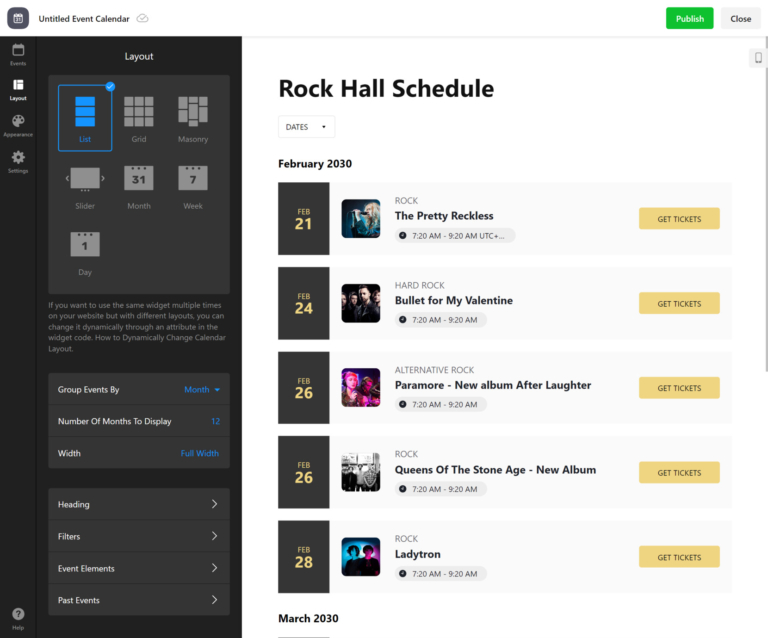Click the green Publish button
The width and height of the screenshot is (768, 638).
coord(689,18)
